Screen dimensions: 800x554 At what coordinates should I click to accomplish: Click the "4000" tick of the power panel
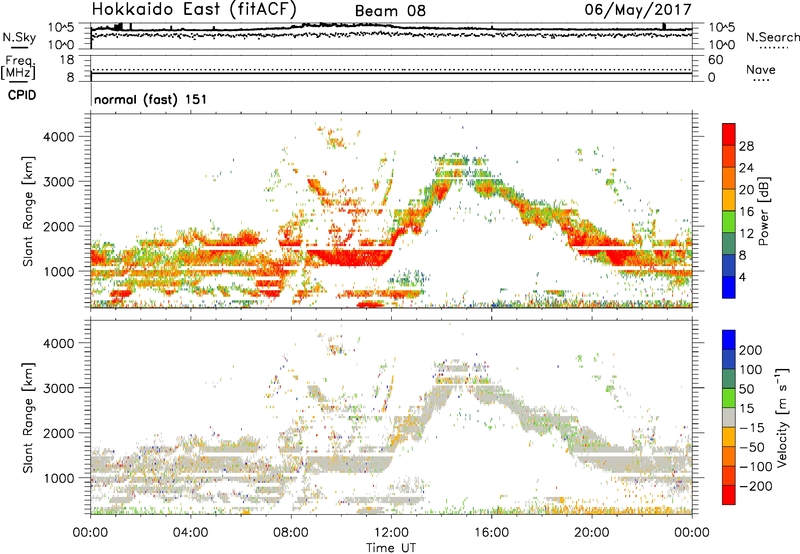tap(59, 137)
